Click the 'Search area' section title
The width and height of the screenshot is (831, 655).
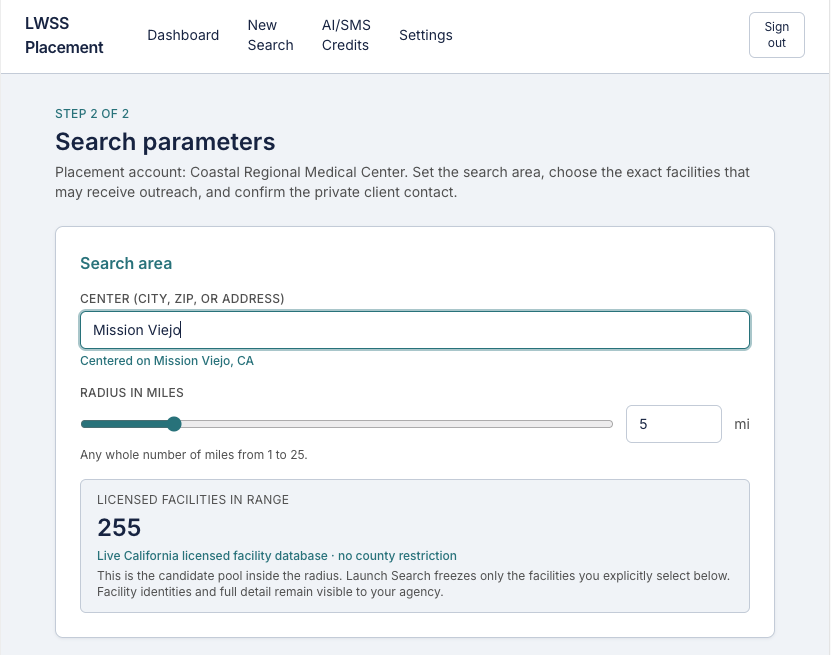(126, 263)
